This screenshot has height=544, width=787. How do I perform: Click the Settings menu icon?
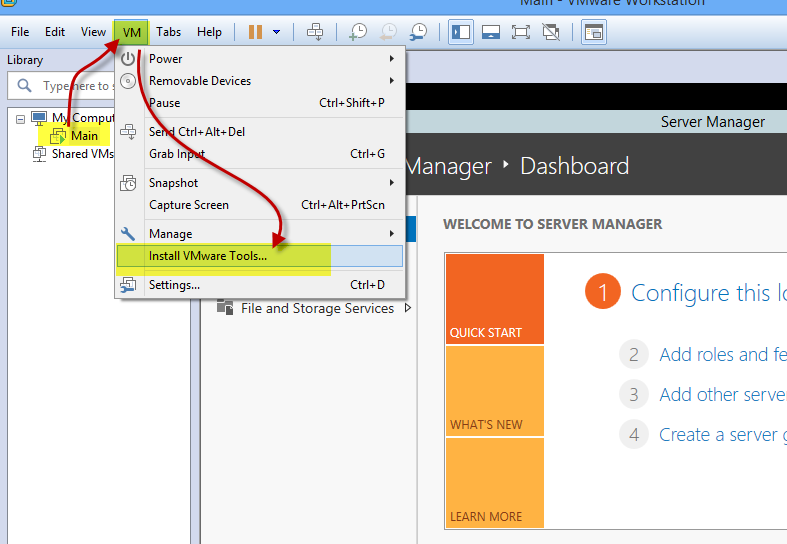[128, 285]
